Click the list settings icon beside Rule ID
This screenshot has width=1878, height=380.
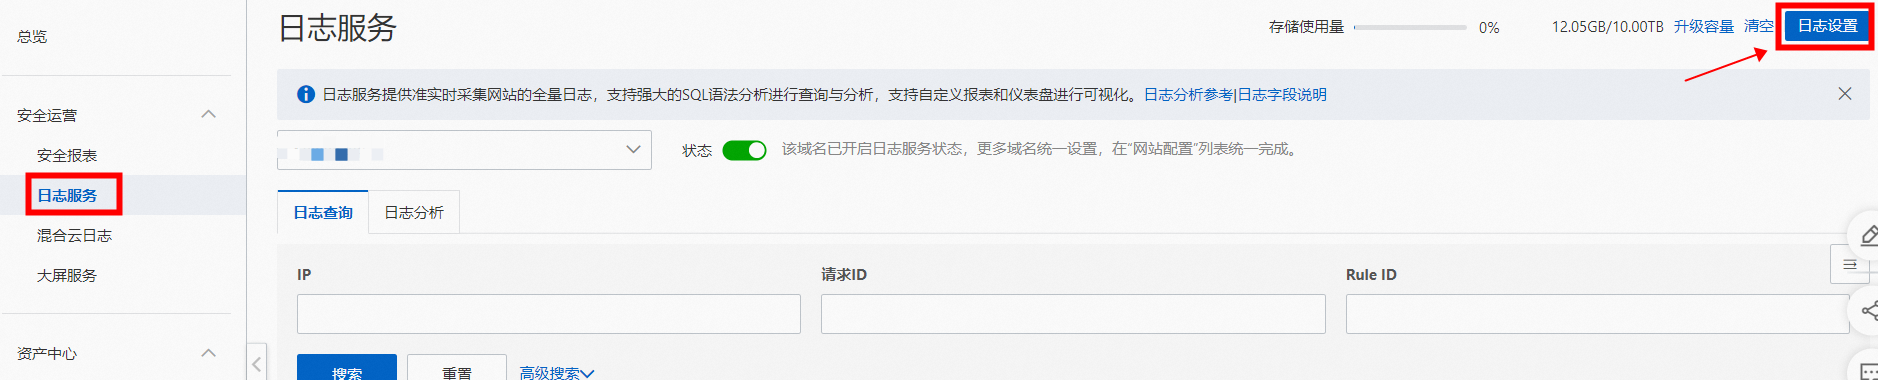pyautogui.click(x=1849, y=264)
